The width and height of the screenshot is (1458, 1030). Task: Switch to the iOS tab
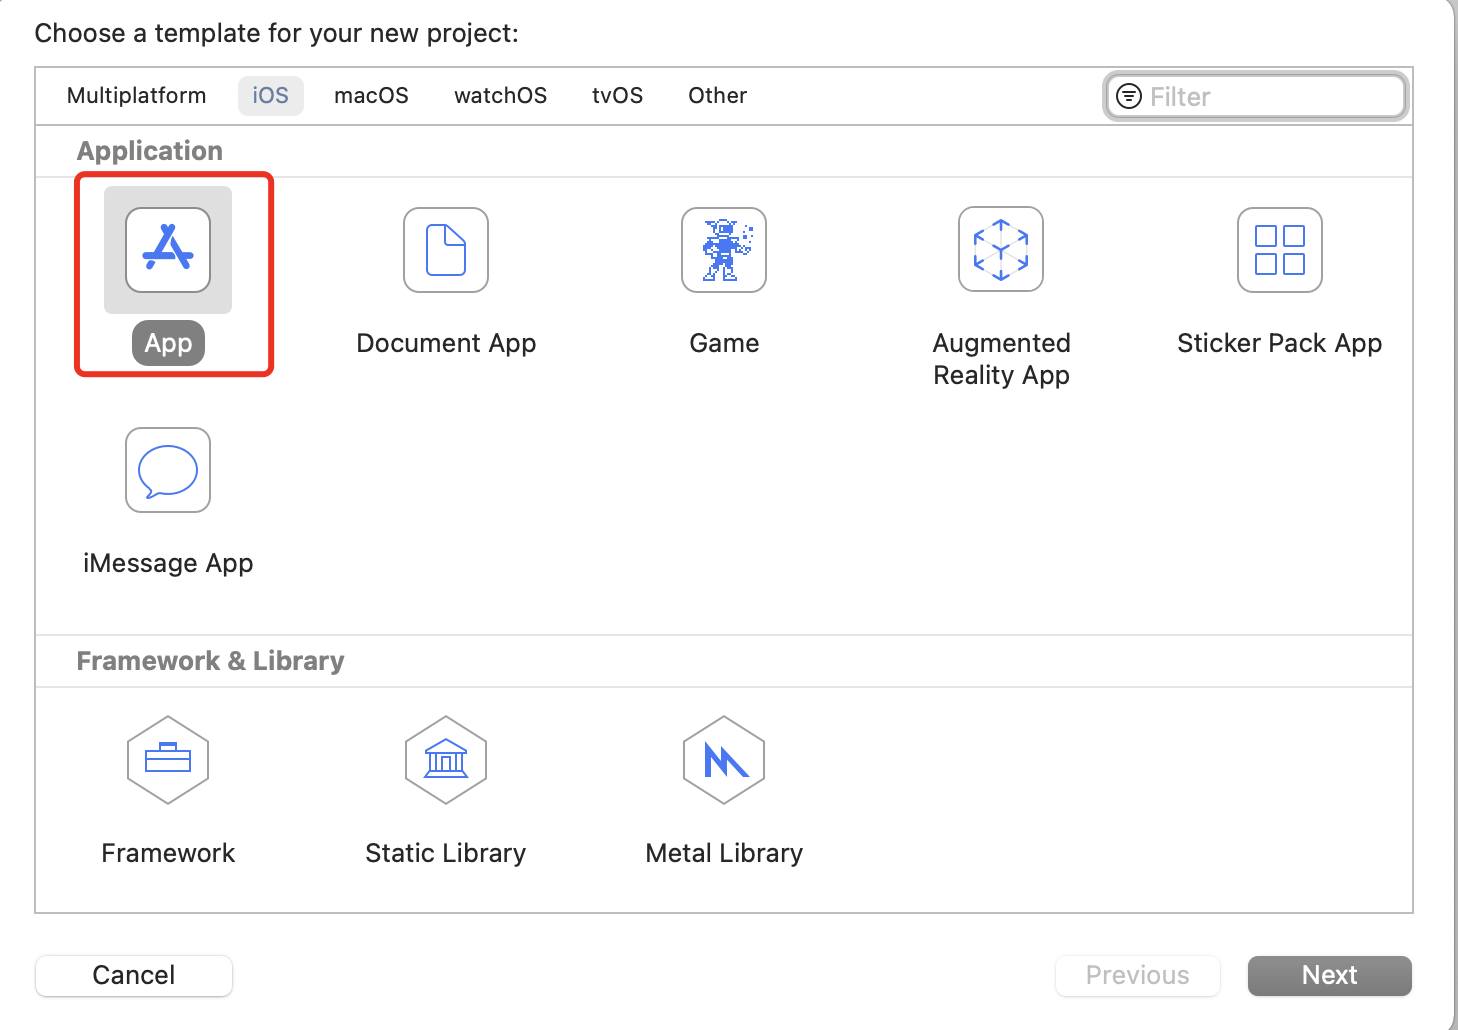[271, 96]
